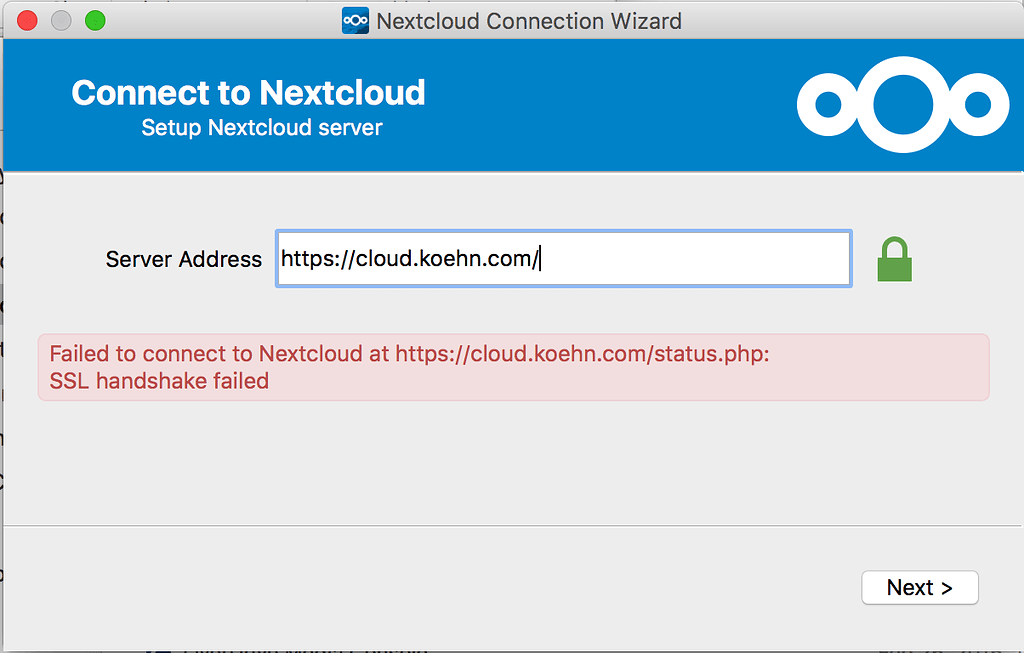Click the small Nextcloud icon in title bar
Screen dimensions: 1024x653
[355, 20]
